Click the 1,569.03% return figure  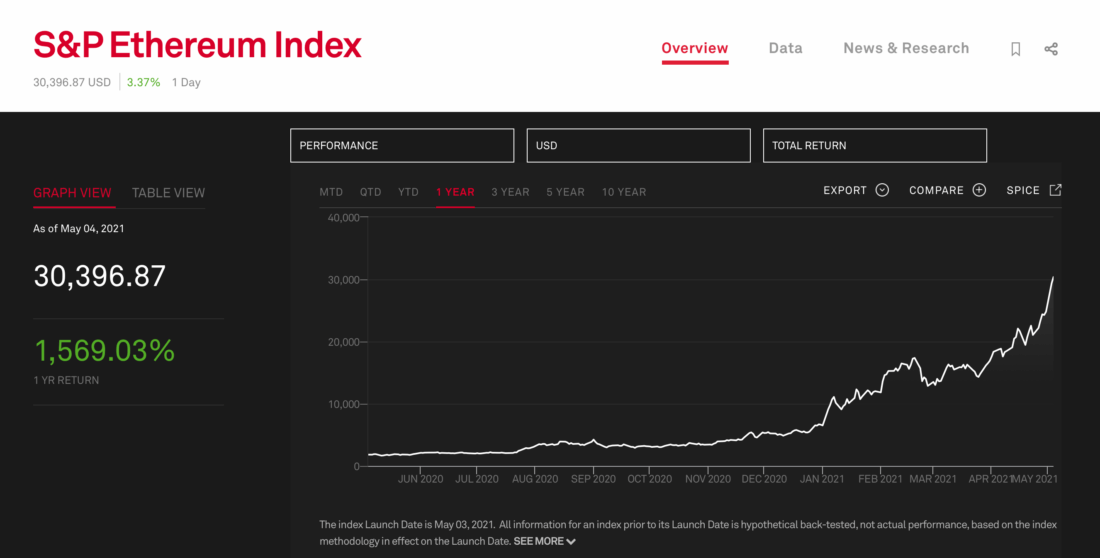coord(104,351)
